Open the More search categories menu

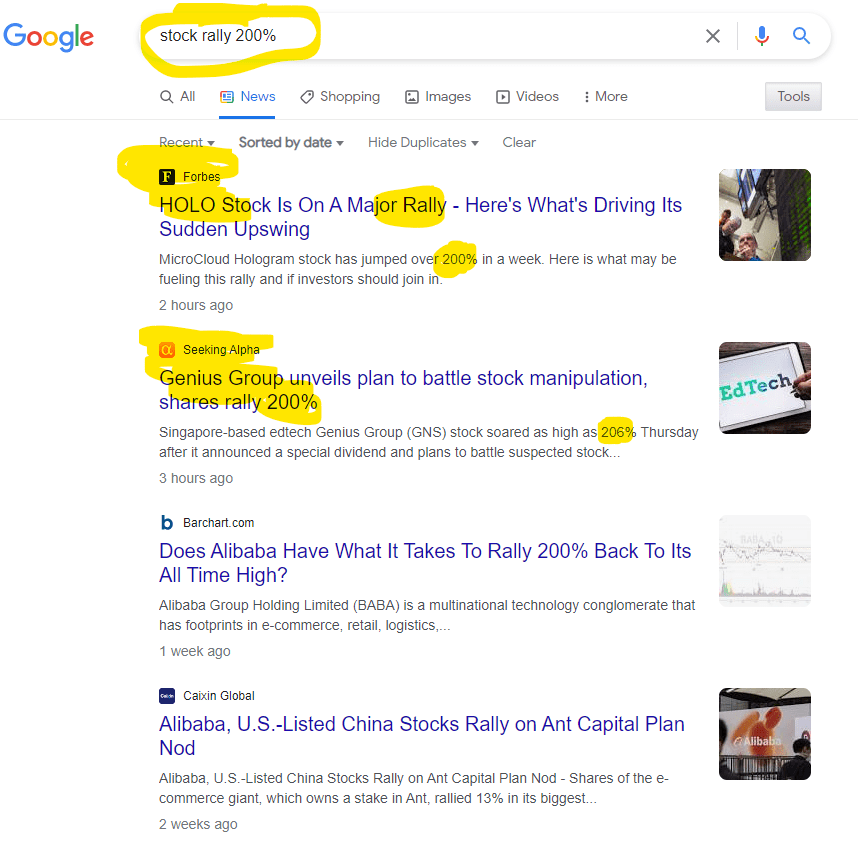coord(606,97)
